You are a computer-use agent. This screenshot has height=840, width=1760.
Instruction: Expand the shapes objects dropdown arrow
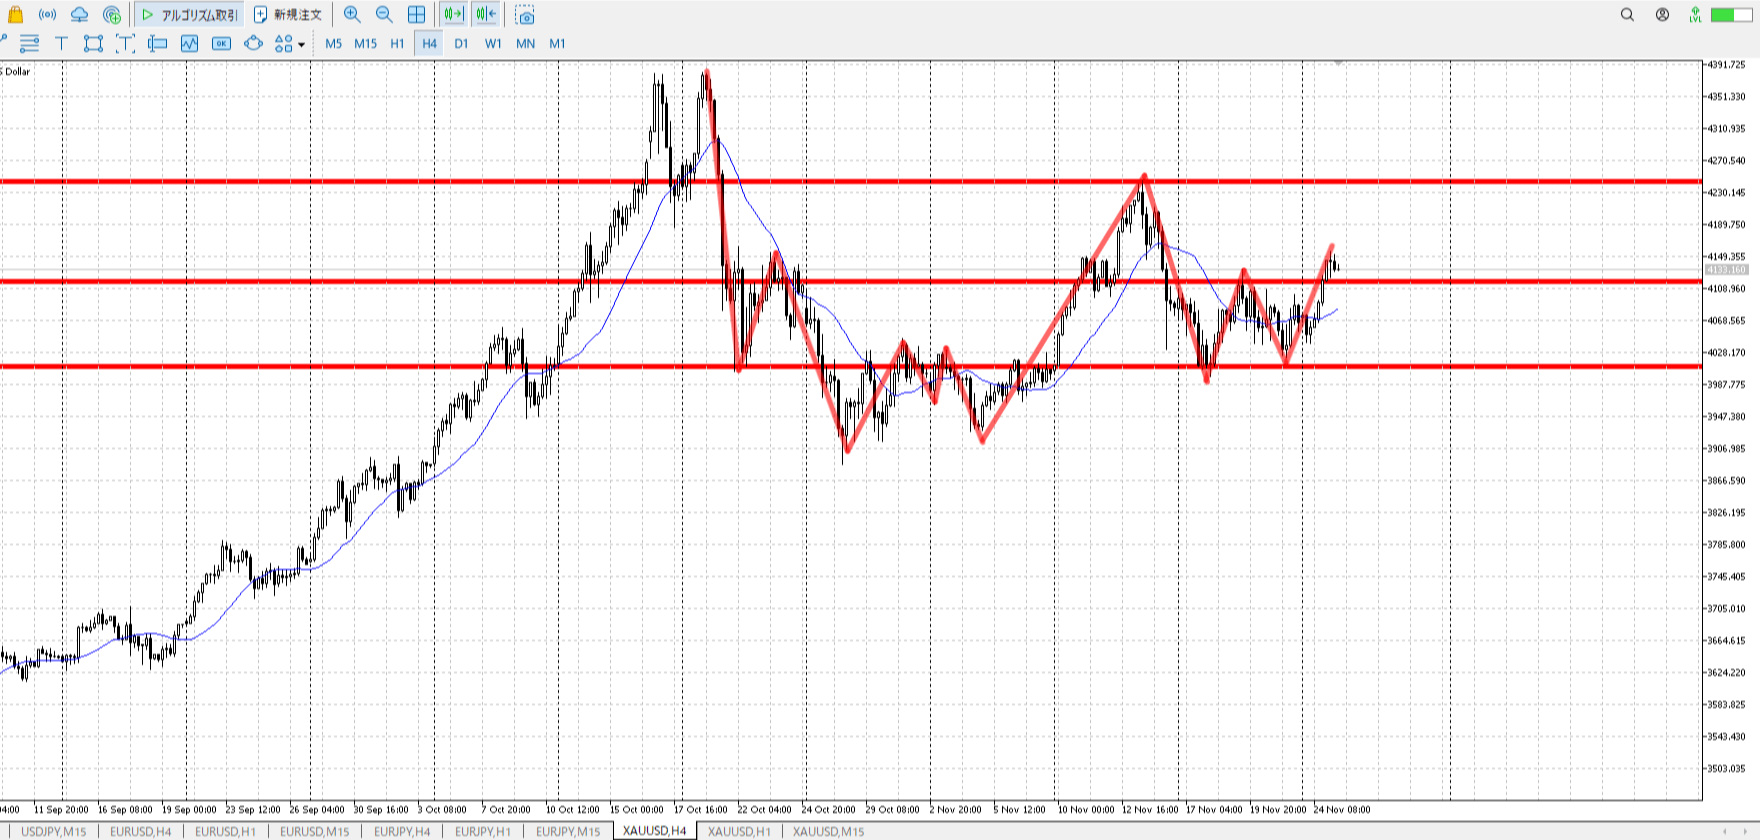[x=301, y=44]
